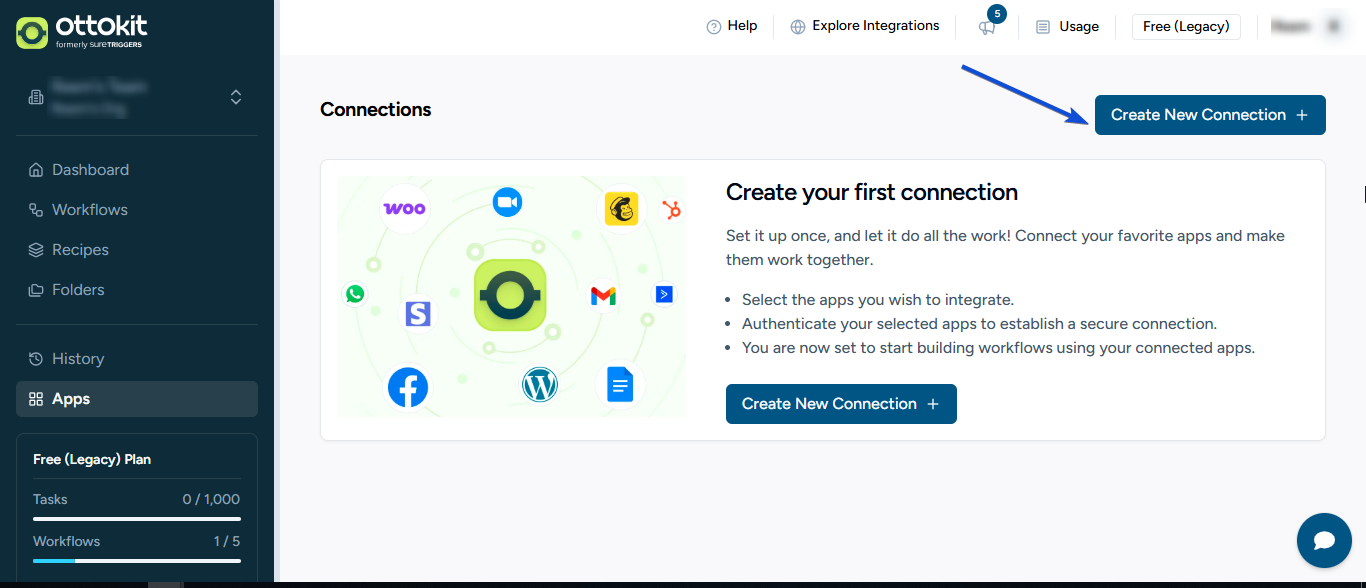The image size is (1366, 588).
Task: Click the Workflows icon in sidebar
Action: coord(36,210)
